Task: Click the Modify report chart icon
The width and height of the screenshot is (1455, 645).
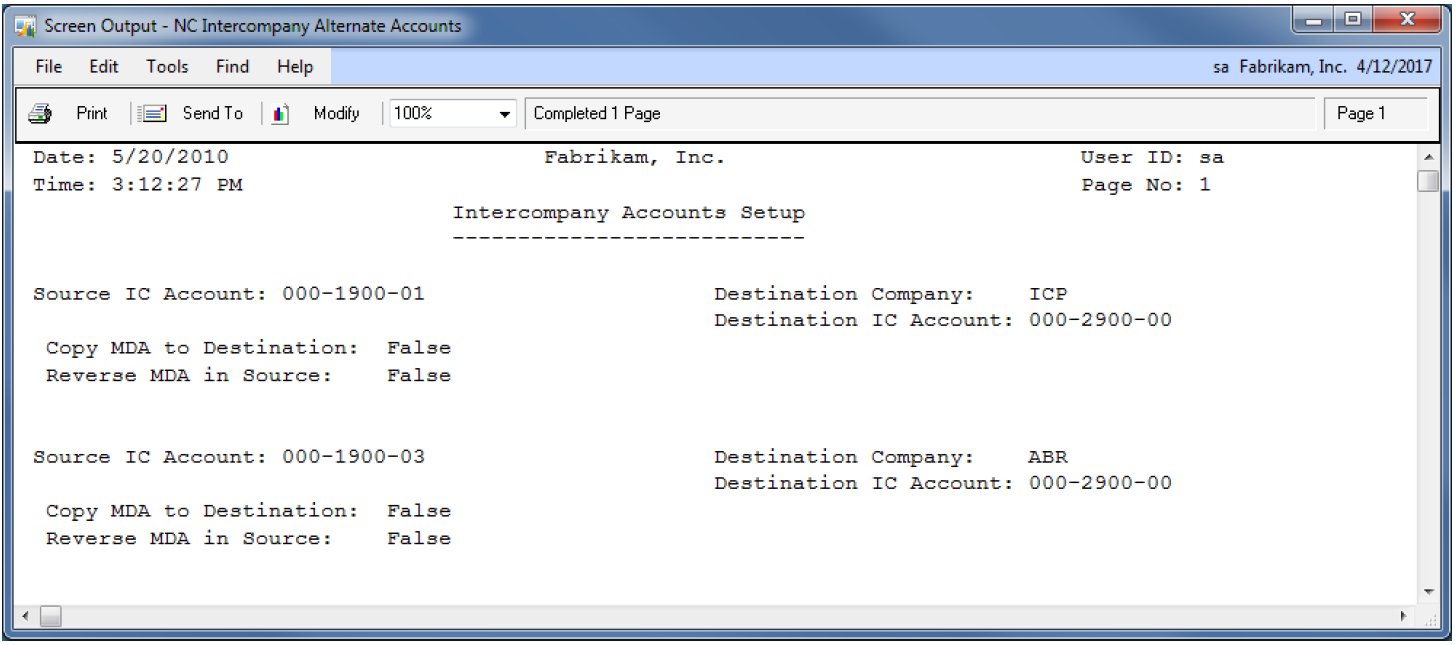Action: click(281, 114)
